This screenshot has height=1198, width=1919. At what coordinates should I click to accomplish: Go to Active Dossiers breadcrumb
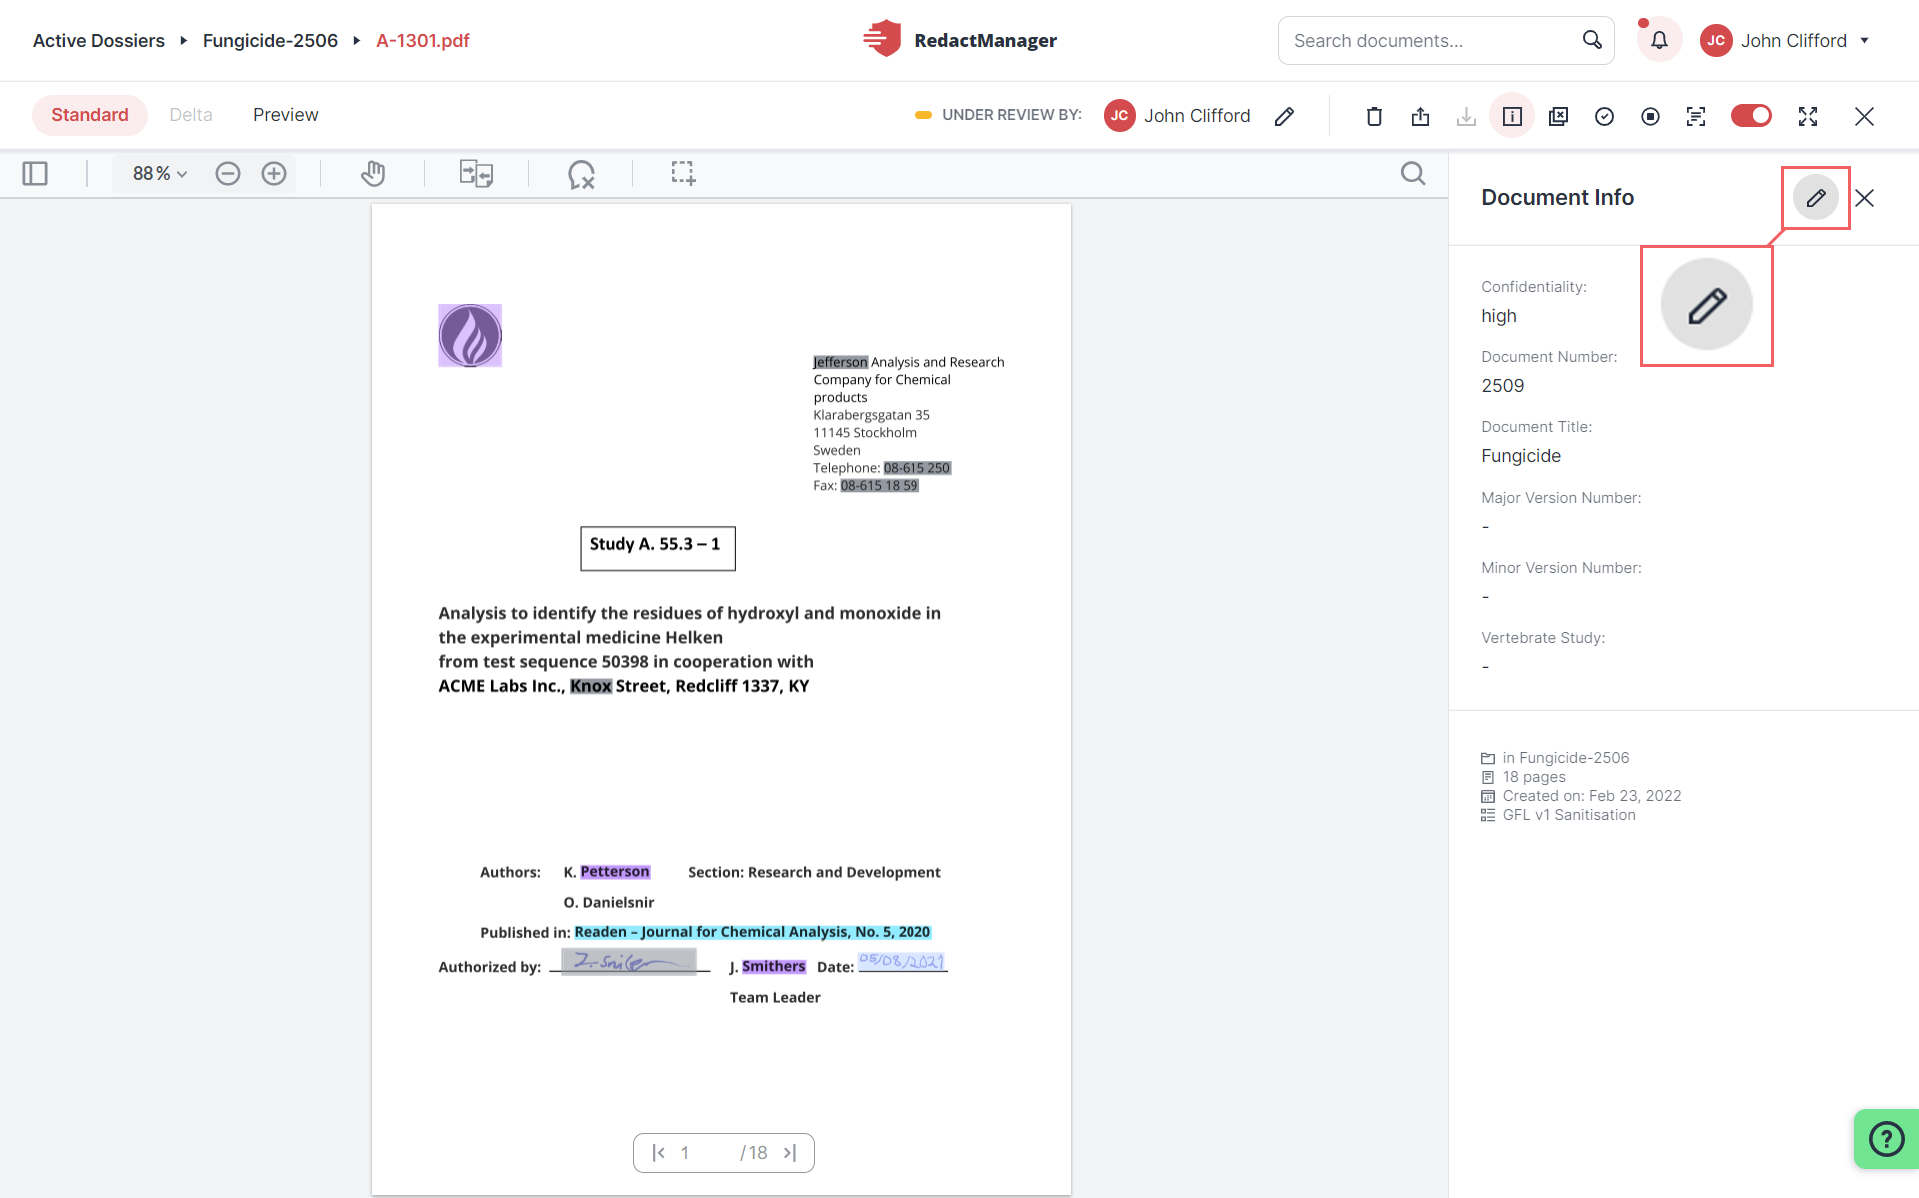point(99,40)
